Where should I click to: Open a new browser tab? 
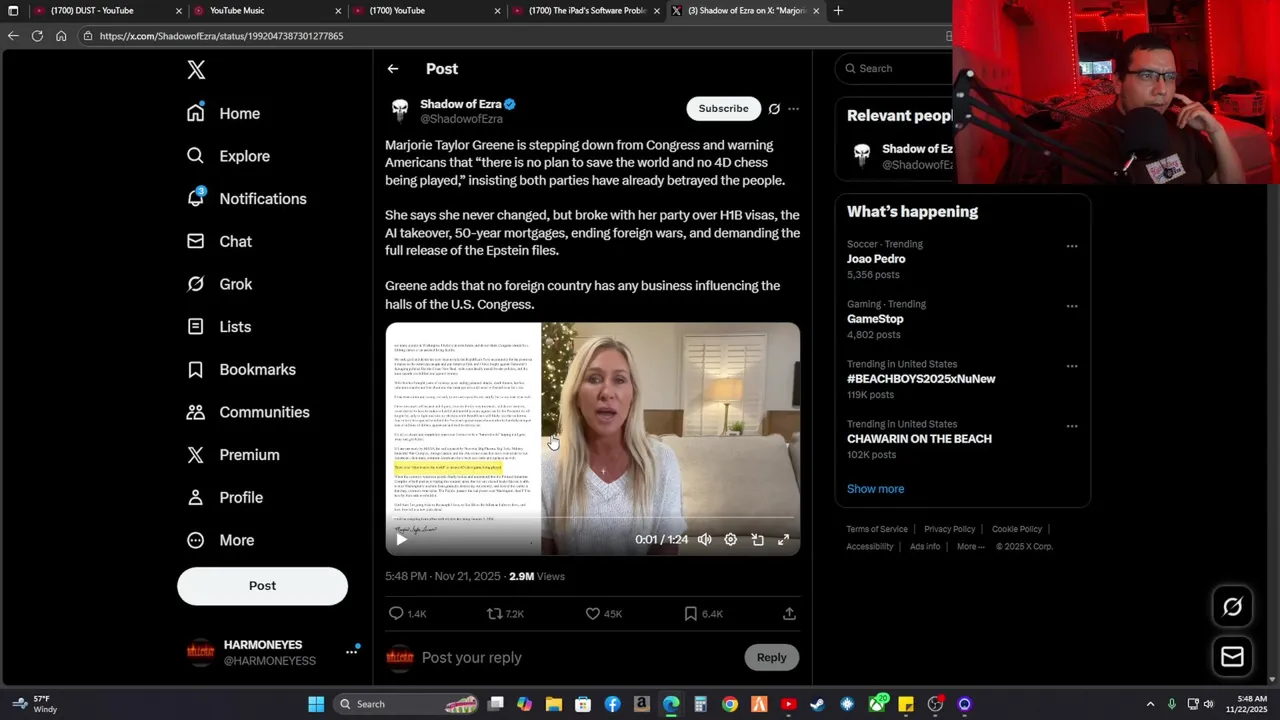[838, 11]
